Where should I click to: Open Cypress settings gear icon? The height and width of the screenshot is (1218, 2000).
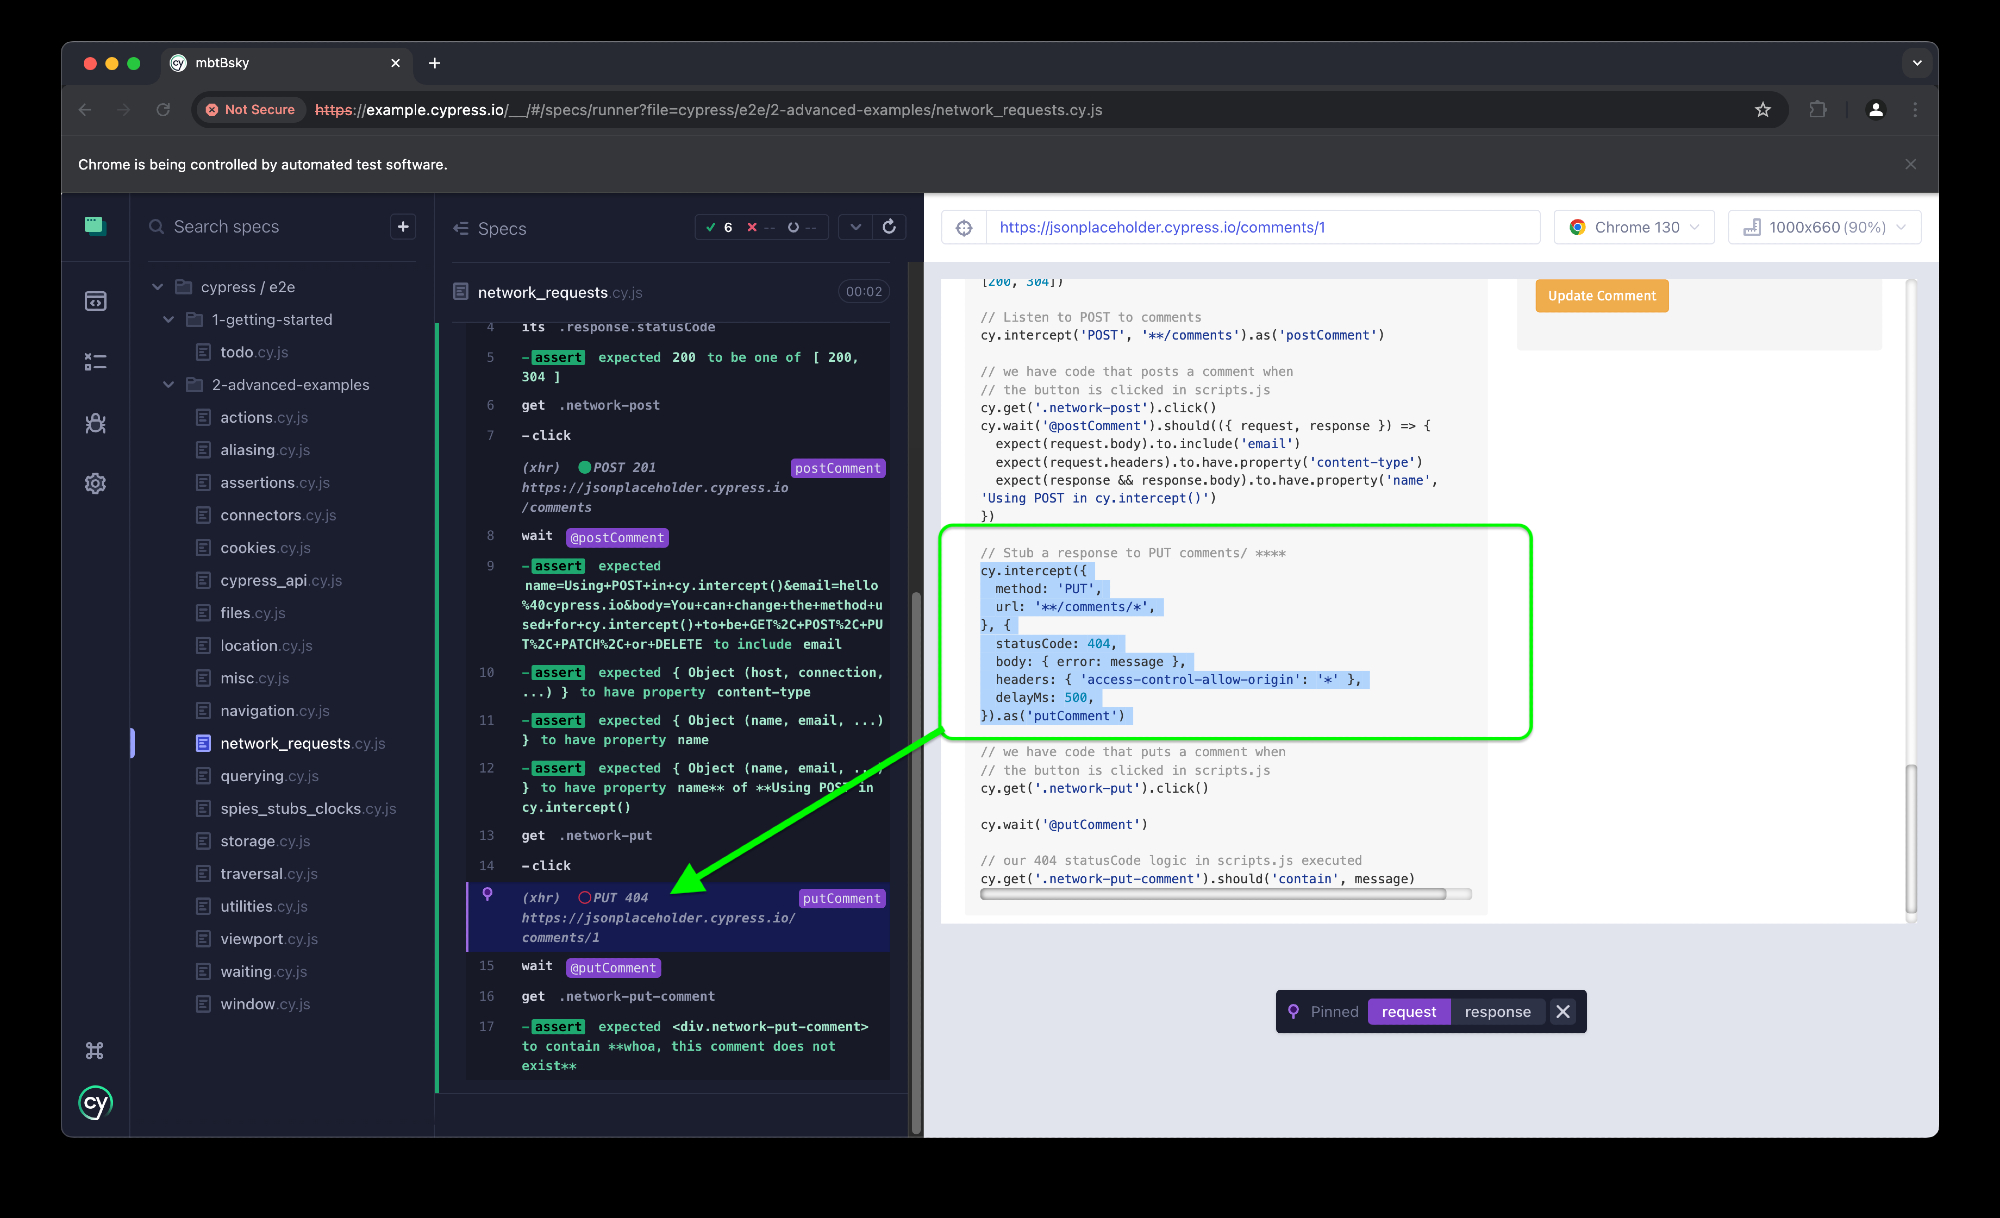click(x=95, y=484)
